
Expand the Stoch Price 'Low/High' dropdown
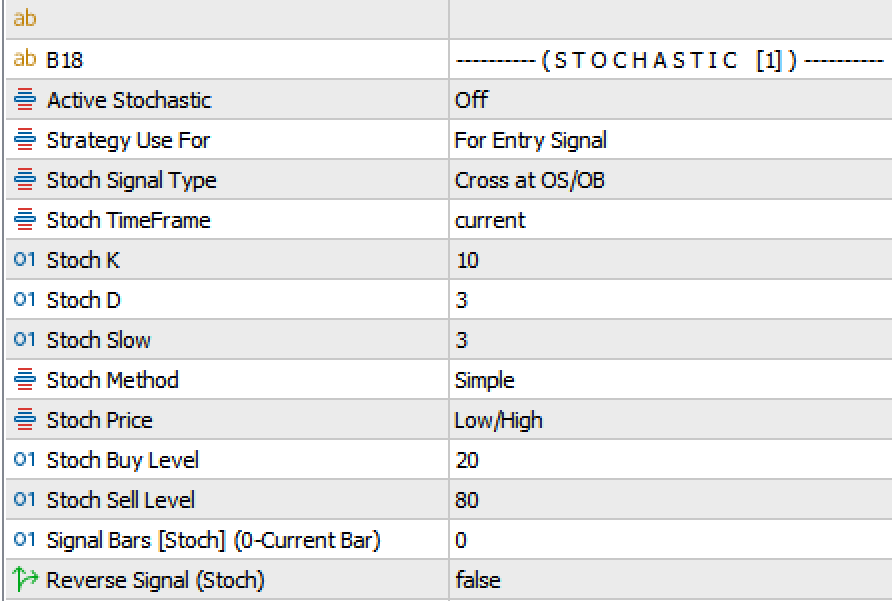(498, 420)
